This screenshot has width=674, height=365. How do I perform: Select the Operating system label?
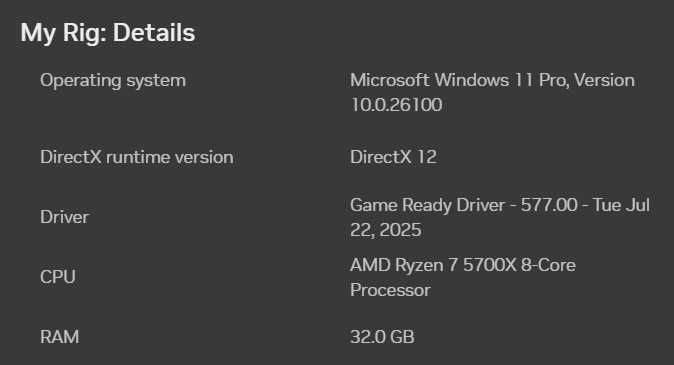(113, 81)
